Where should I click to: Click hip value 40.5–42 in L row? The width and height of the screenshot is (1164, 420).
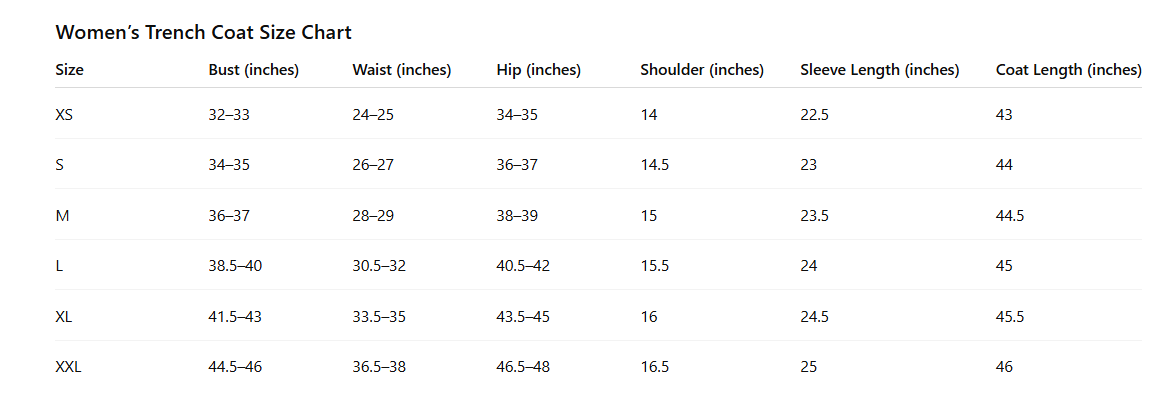point(523,266)
